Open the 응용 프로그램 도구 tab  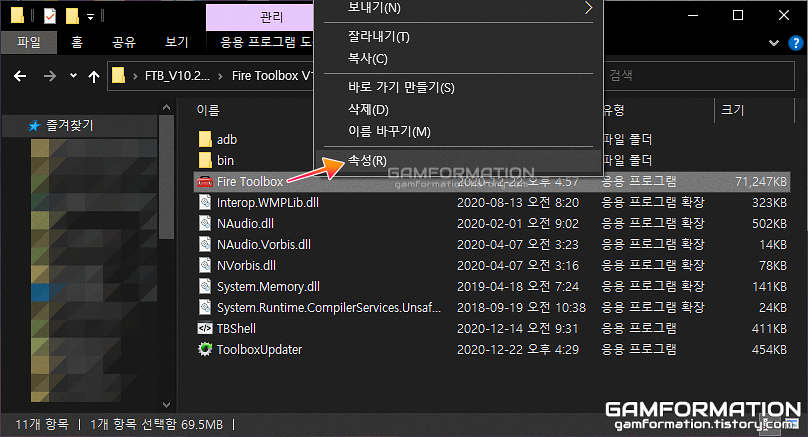(265, 42)
